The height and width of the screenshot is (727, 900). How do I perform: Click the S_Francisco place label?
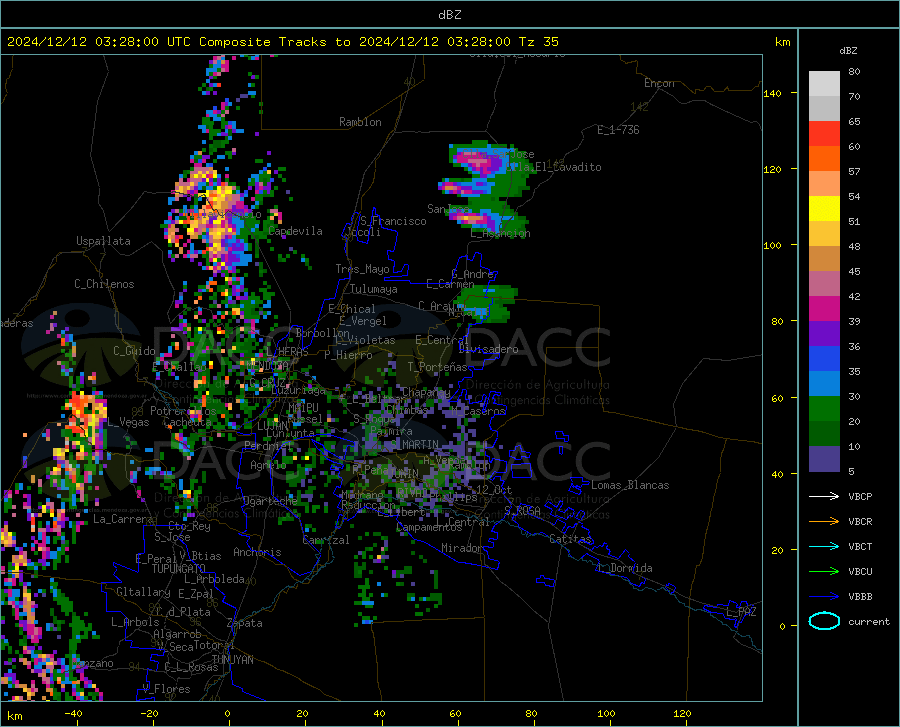point(393,221)
